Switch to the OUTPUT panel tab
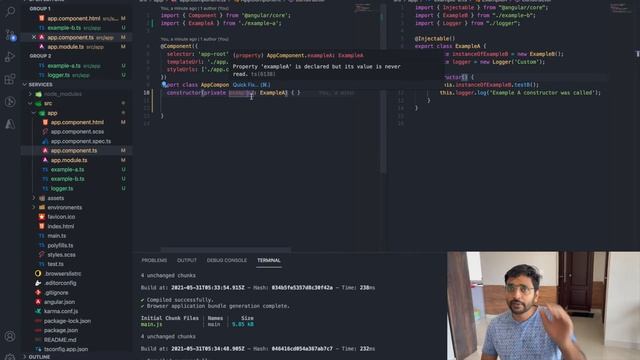Viewport: 640px width, 360px height. pos(187,260)
